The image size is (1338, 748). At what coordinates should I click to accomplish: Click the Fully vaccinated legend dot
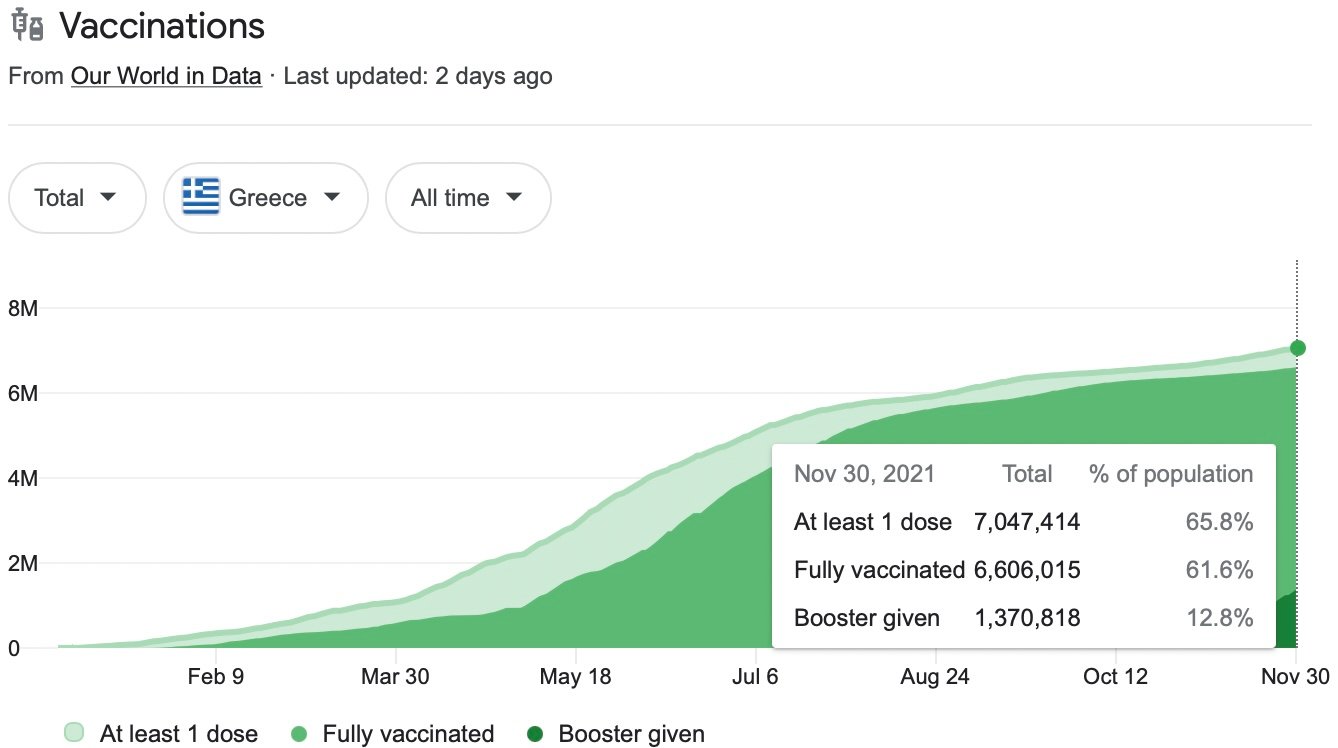point(299,734)
